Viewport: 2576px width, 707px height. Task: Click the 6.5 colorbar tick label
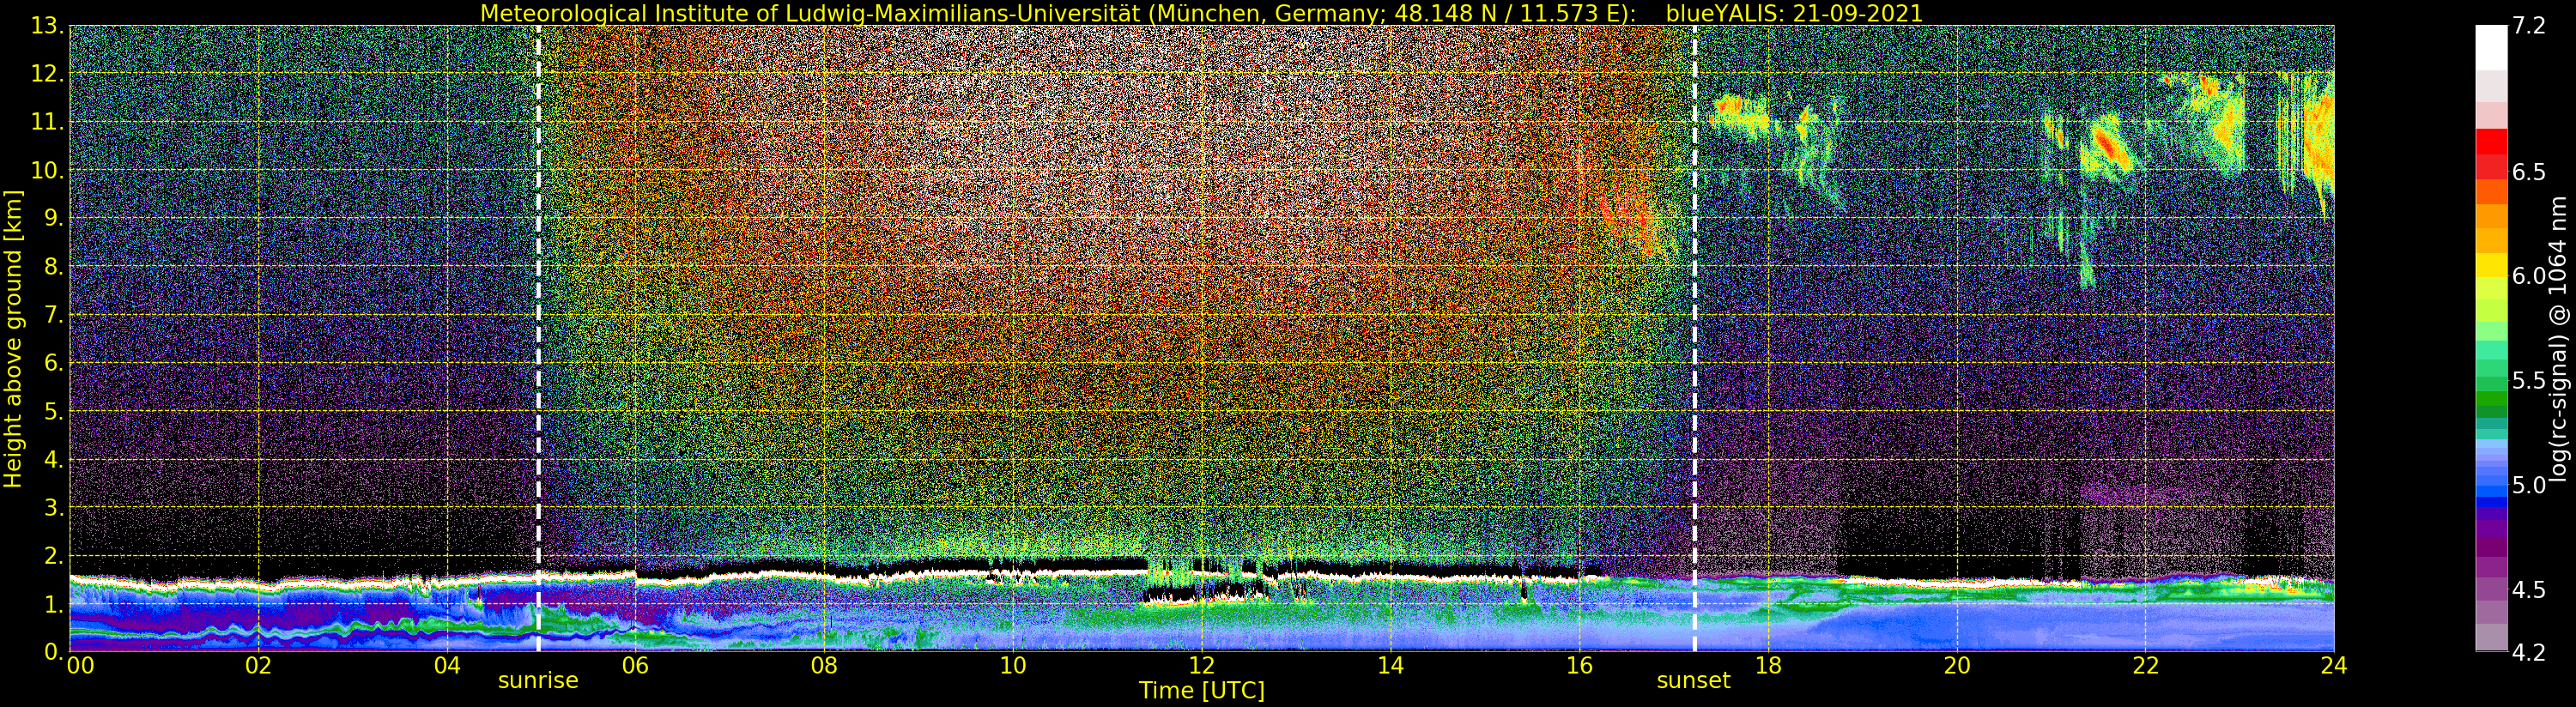tap(2529, 172)
